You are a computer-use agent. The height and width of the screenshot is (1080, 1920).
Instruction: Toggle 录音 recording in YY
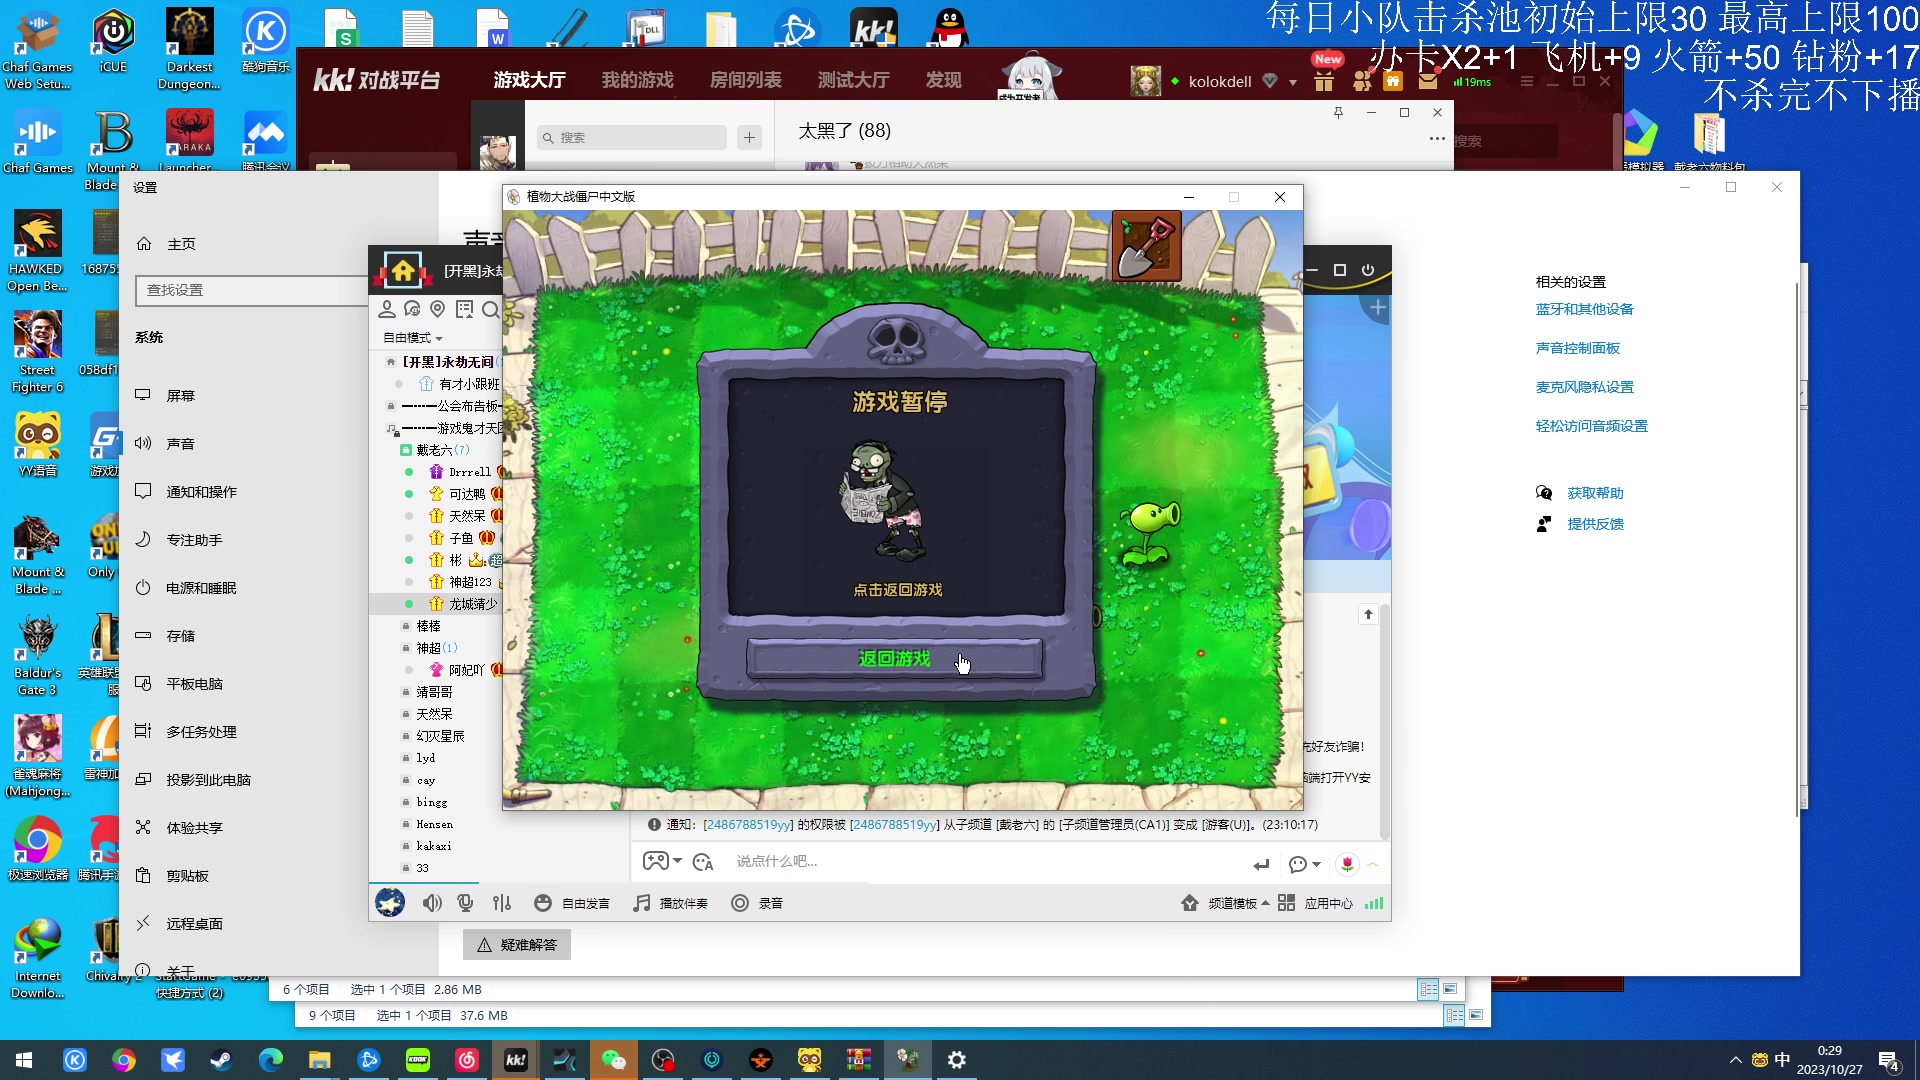tap(757, 903)
